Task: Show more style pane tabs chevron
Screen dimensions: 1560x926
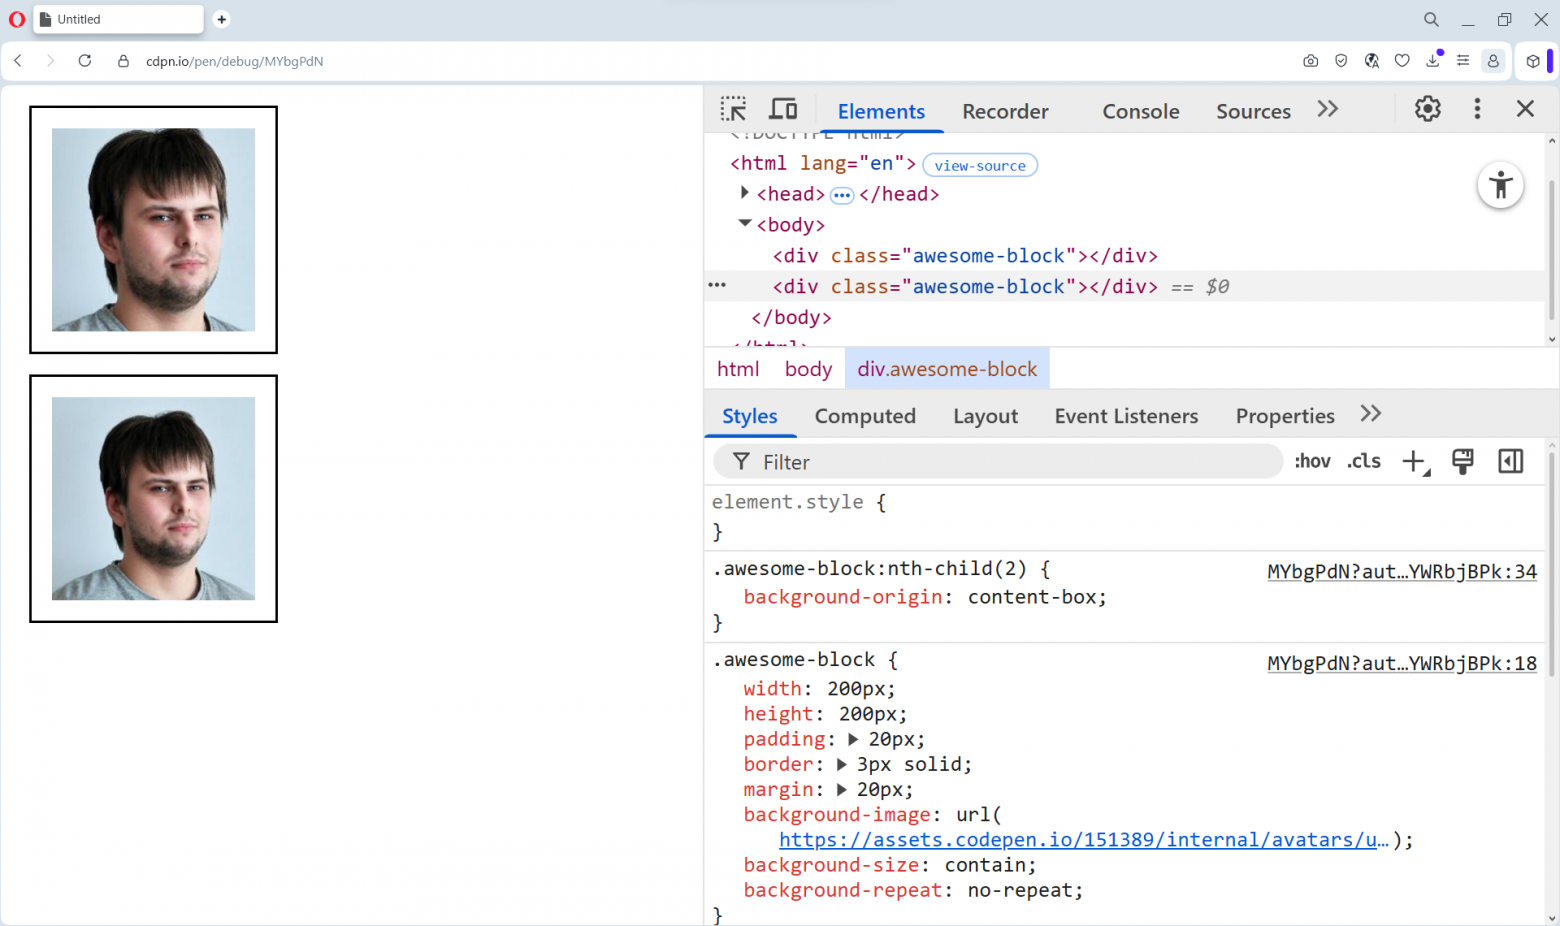Action: (1371, 414)
